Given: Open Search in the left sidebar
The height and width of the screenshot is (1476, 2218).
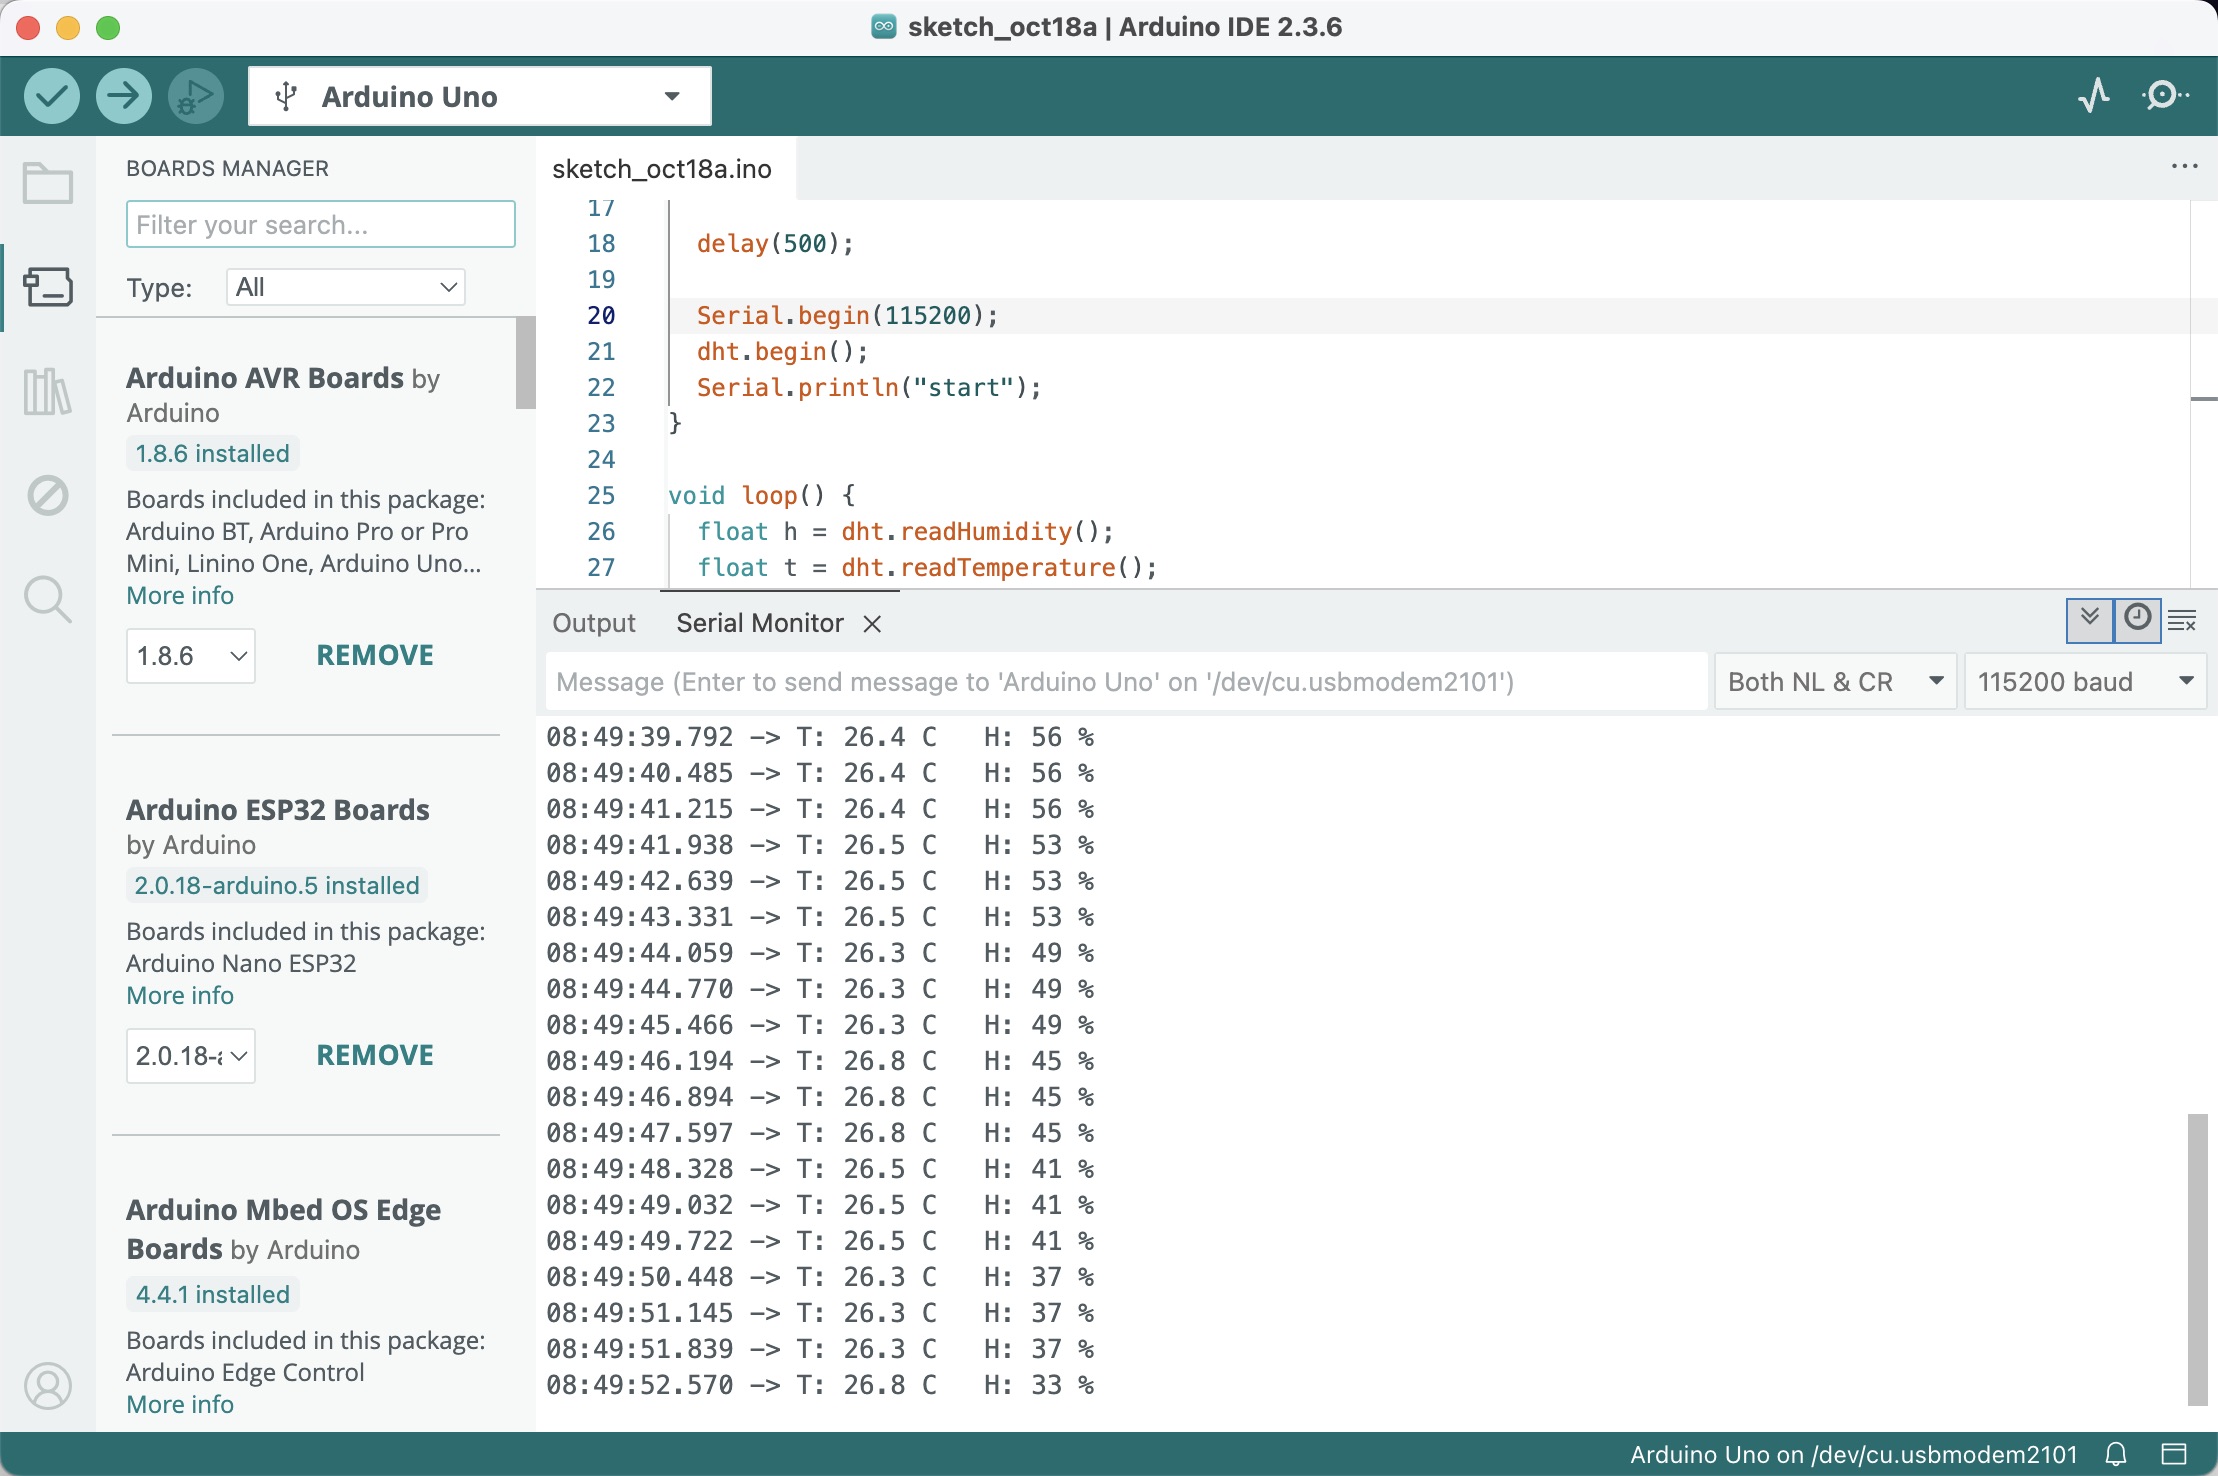Looking at the screenshot, I should click(x=47, y=599).
